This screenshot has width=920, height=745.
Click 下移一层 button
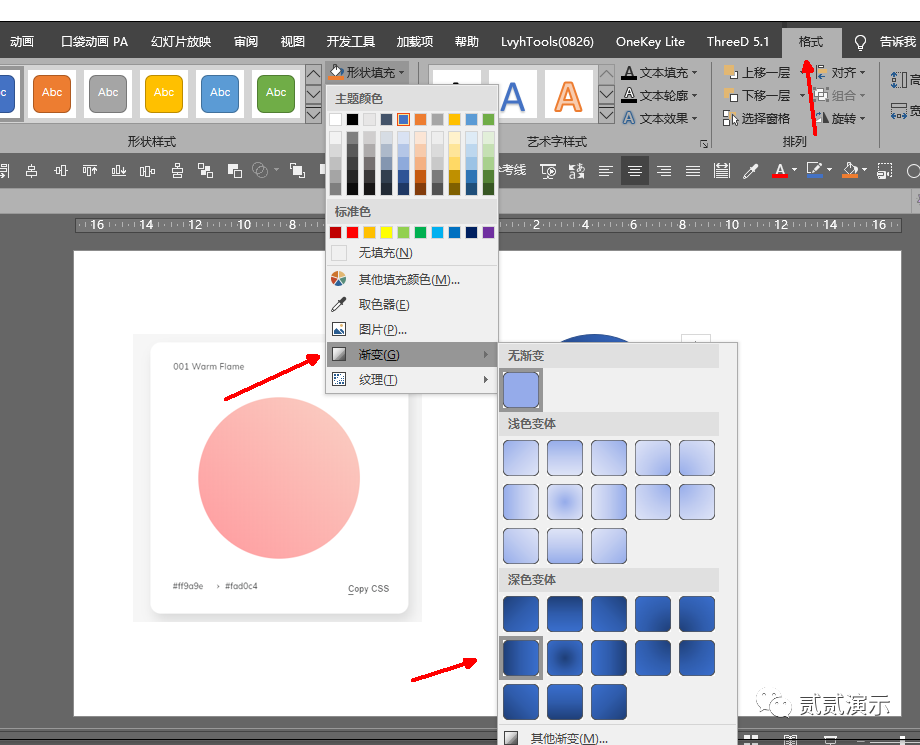tap(757, 95)
